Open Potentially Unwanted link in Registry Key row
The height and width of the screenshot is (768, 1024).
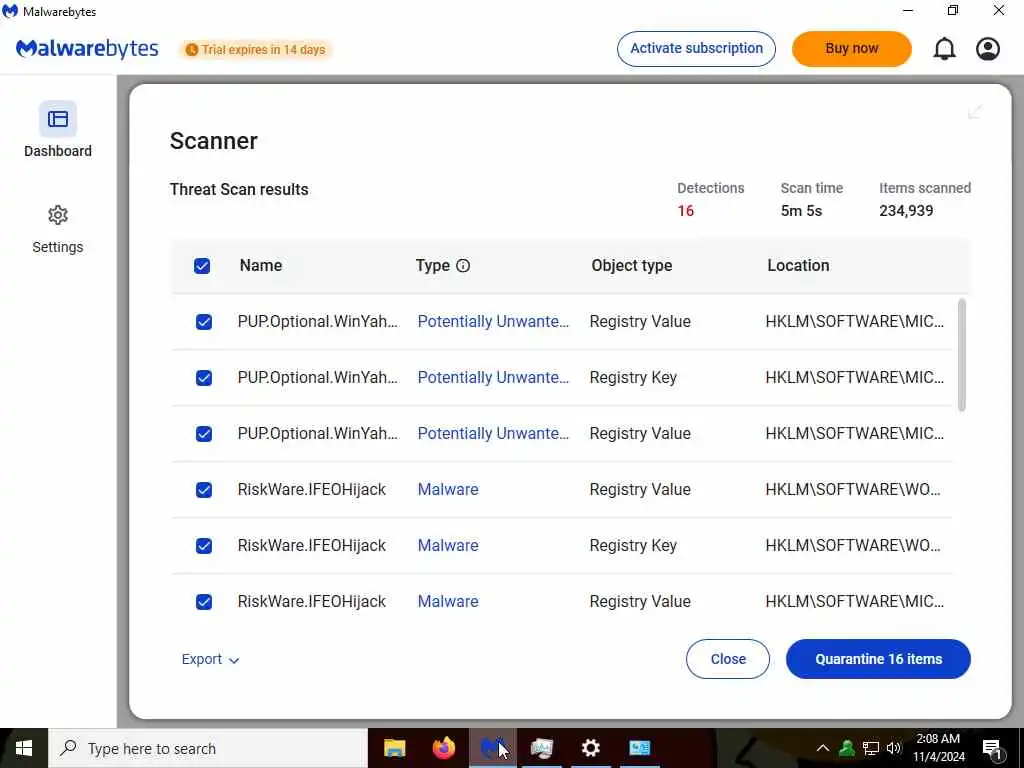click(x=493, y=377)
